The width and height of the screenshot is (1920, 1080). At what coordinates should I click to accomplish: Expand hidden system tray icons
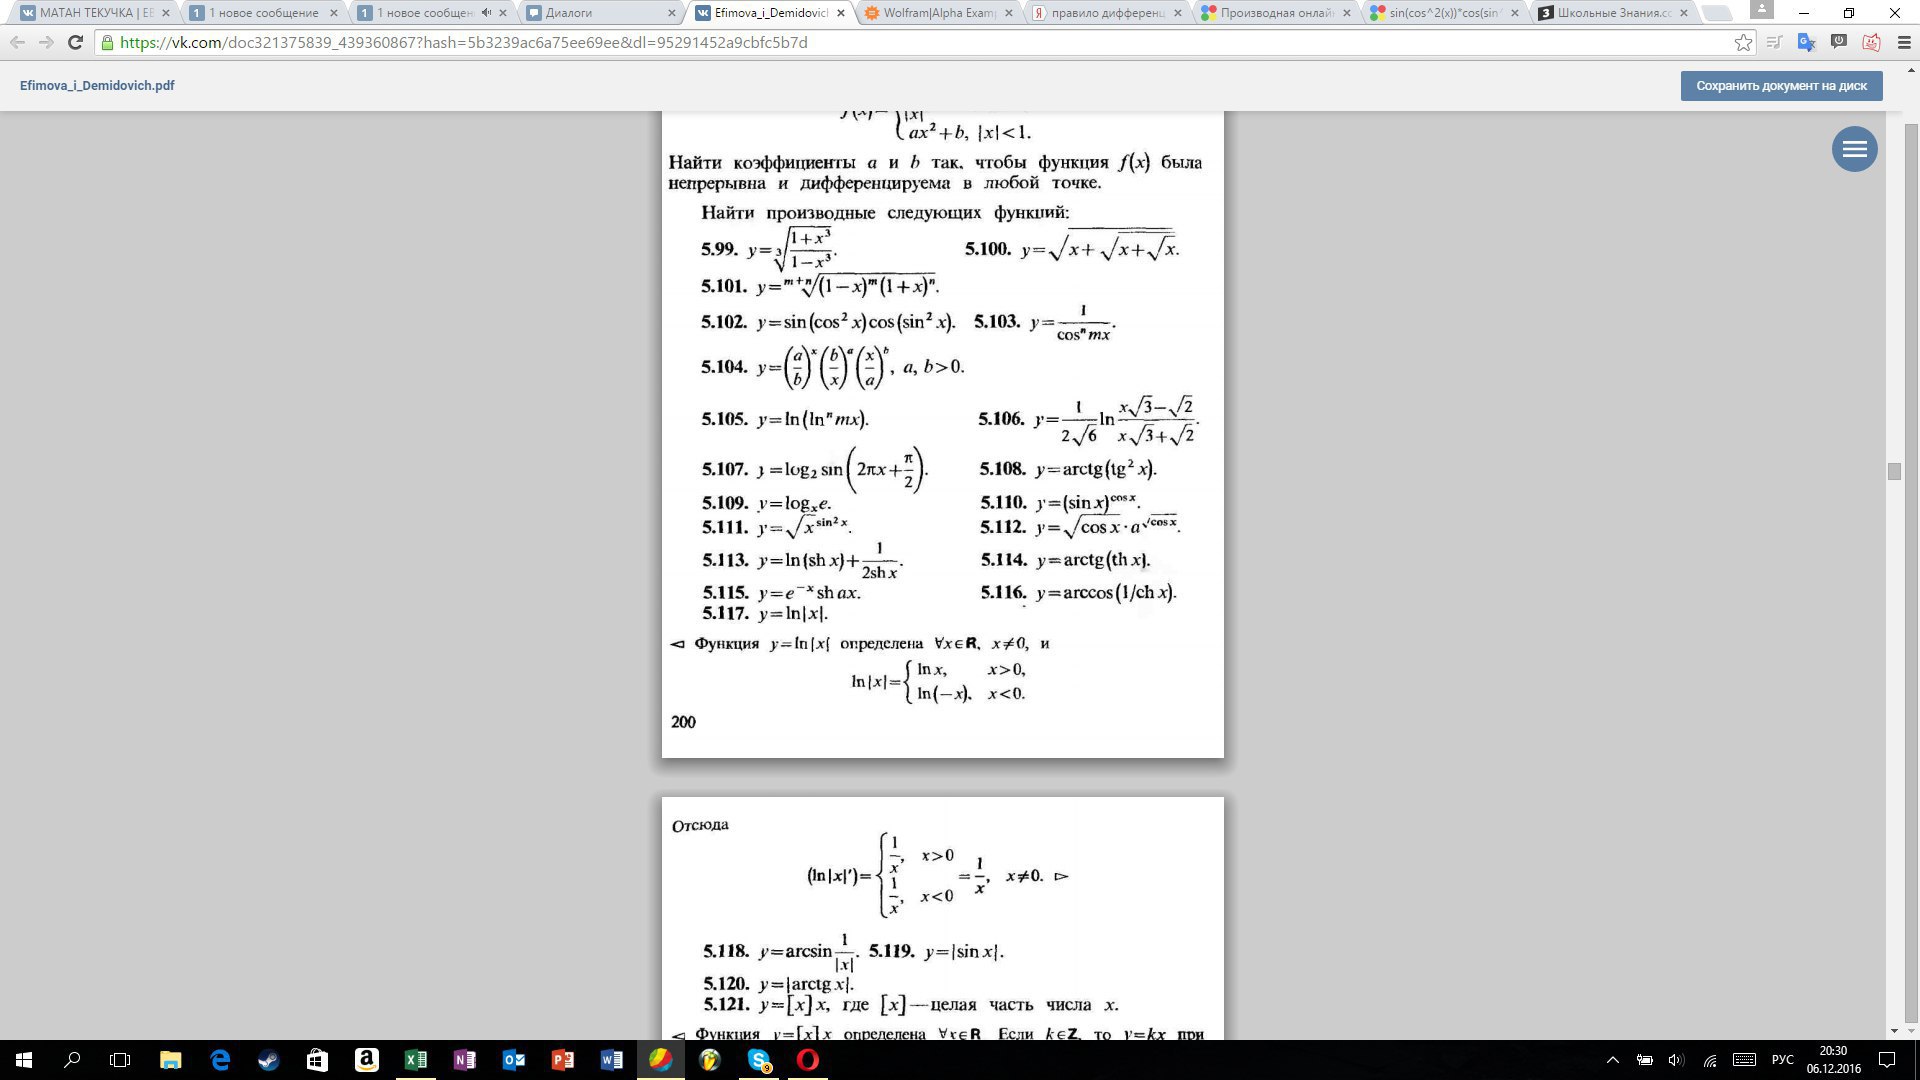pos(1612,1060)
